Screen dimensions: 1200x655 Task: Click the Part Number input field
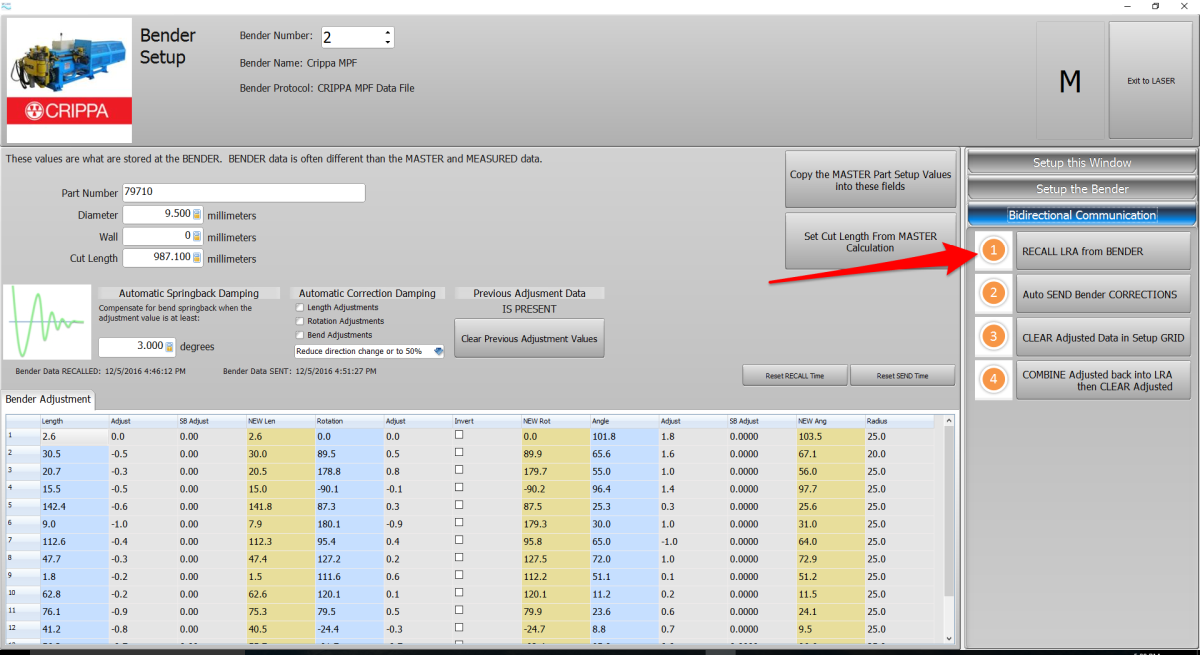(243, 193)
